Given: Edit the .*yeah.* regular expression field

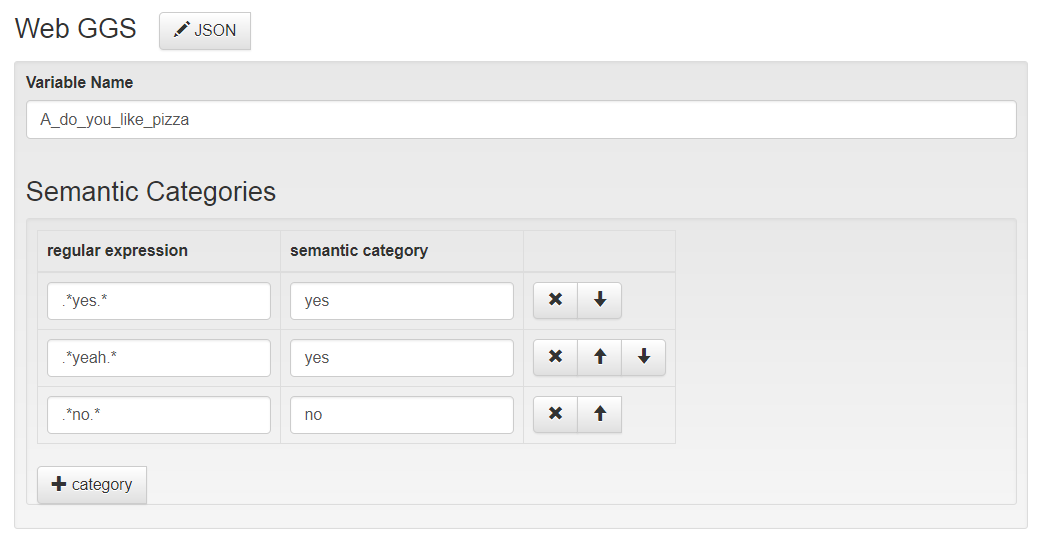Looking at the screenshot, I should coord(159,358).
